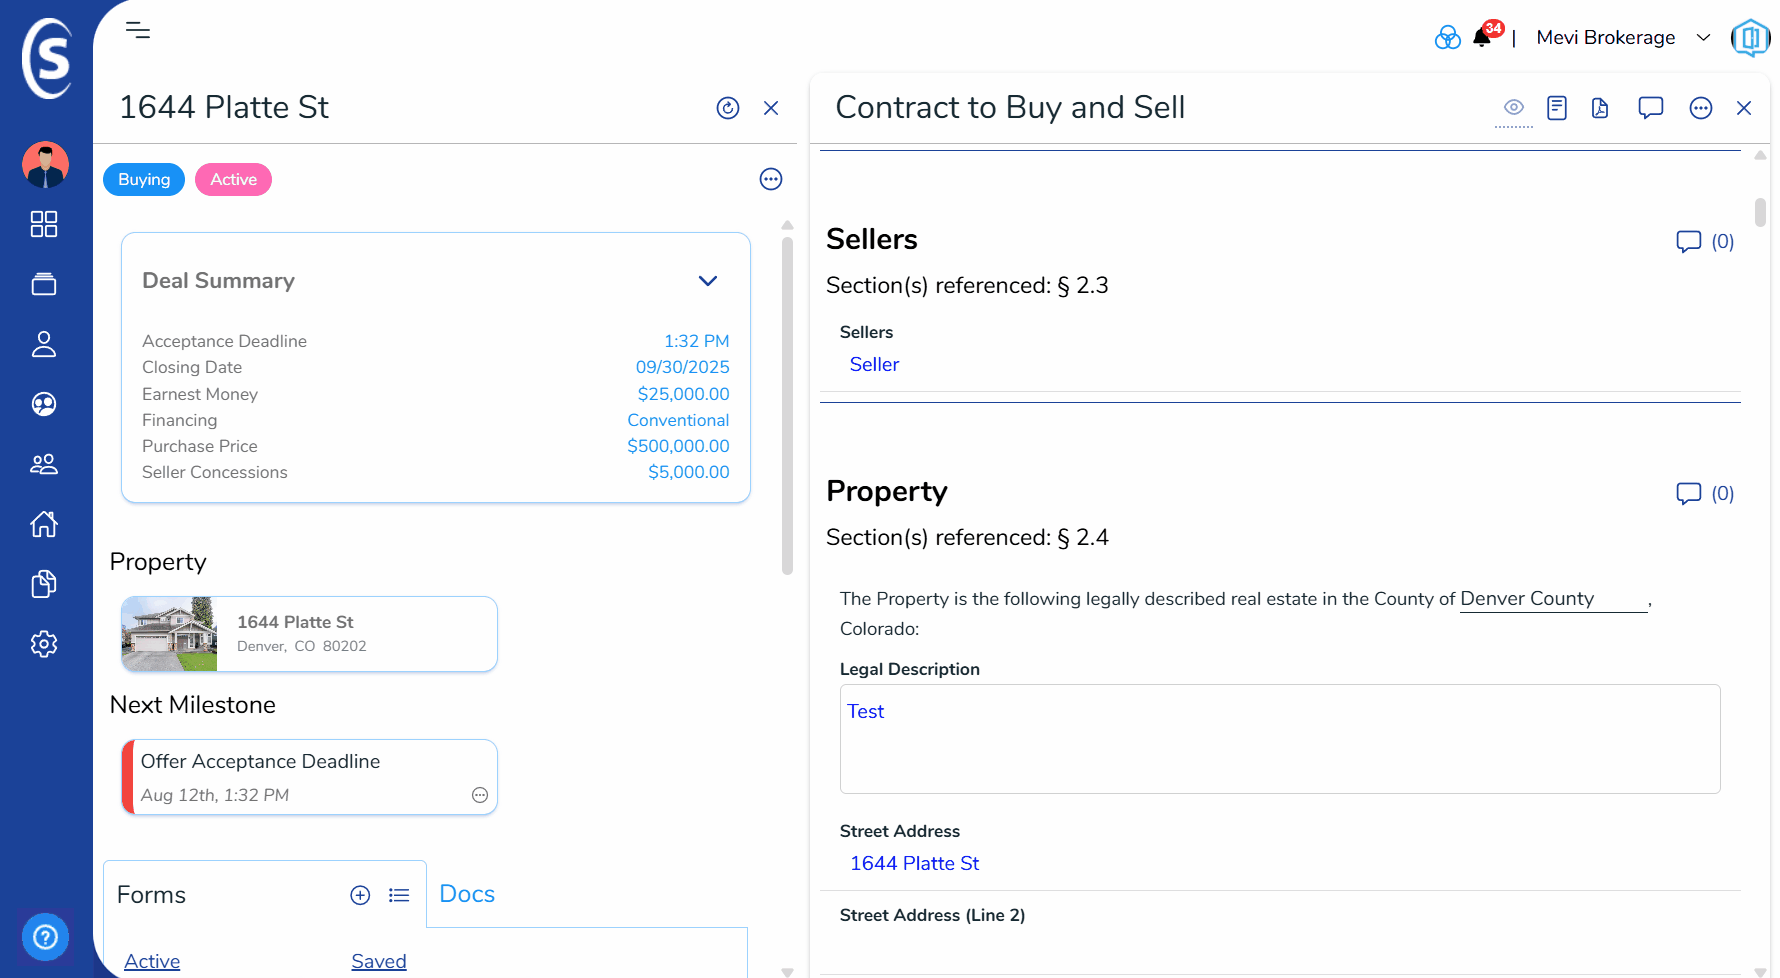The image size is (1780, 978).
Task: Open the team group icon in sidebar
Action: [x=44, y=464]
